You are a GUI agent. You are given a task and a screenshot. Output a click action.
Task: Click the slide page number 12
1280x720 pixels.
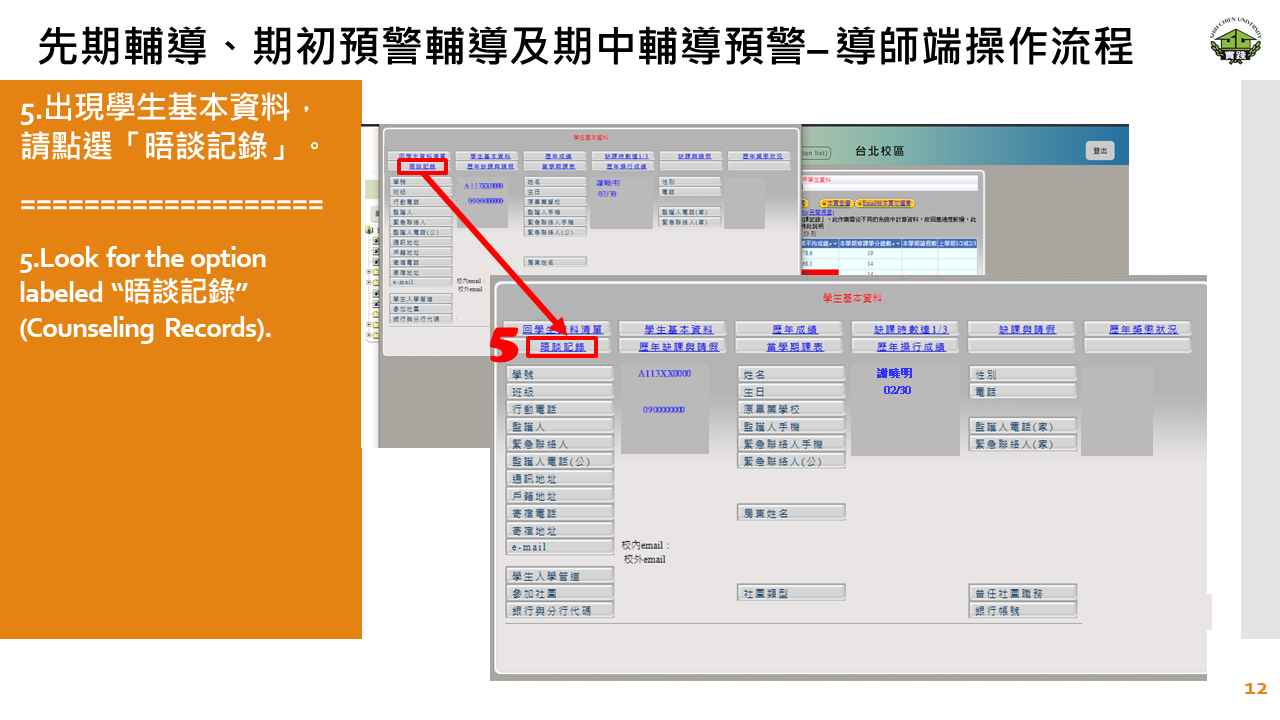coord(1255,689)
